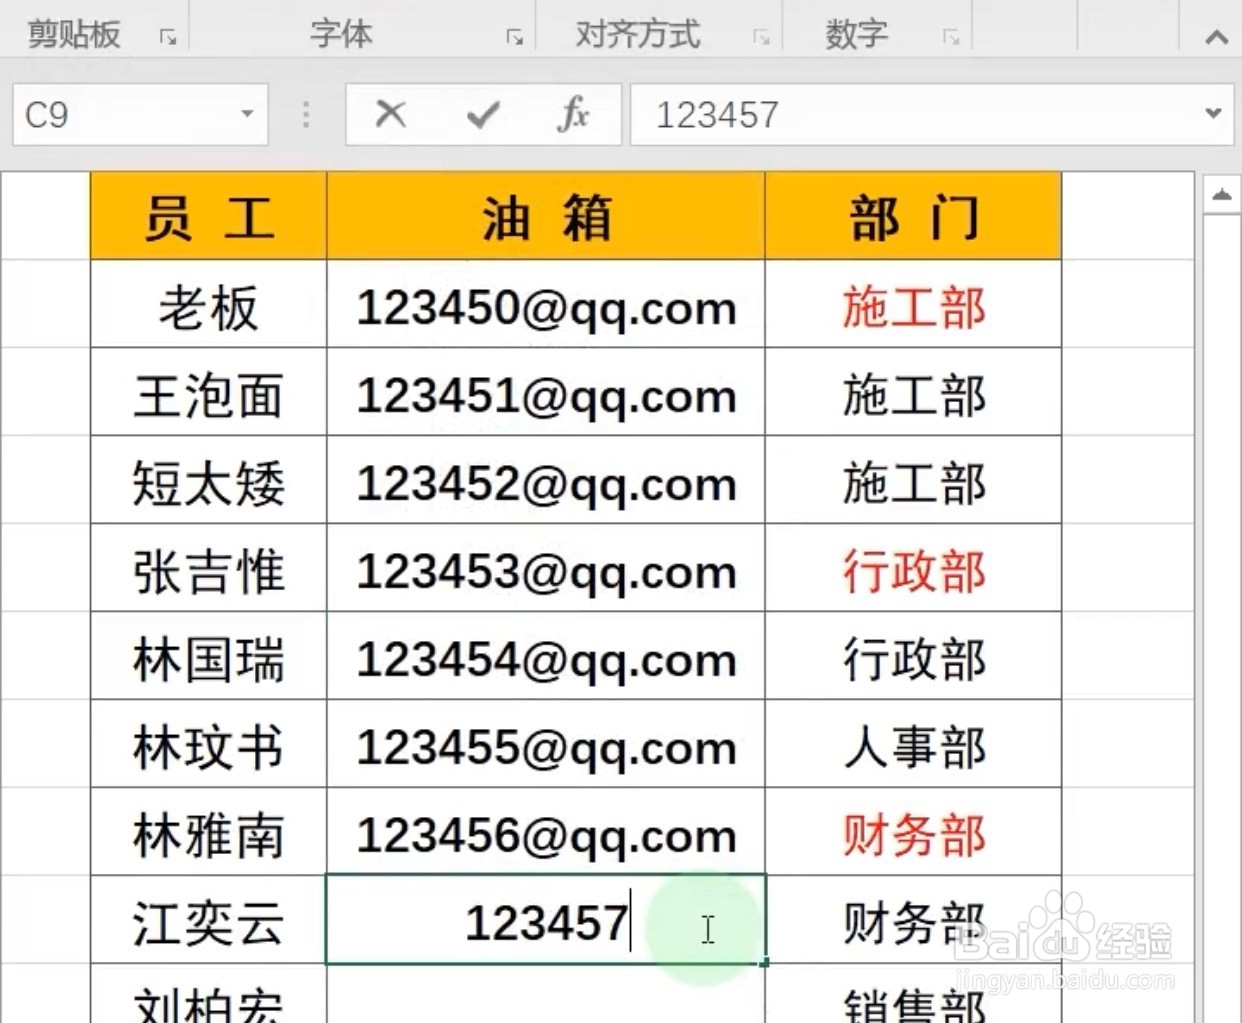Click the Insert Function fx icon

pyautogui.click(x=573, y=114)
